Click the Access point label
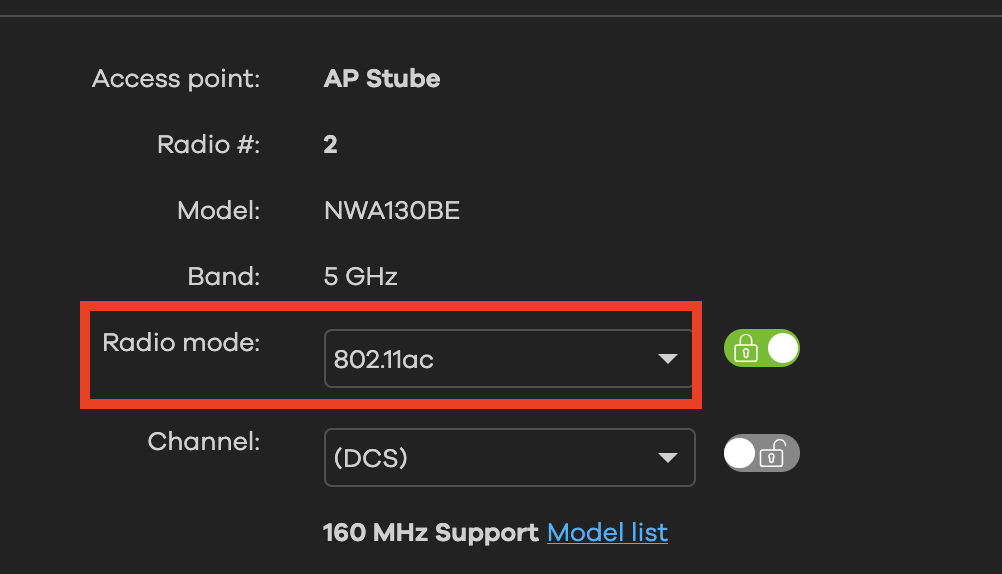1002x574 pixels. pos(176,79)
